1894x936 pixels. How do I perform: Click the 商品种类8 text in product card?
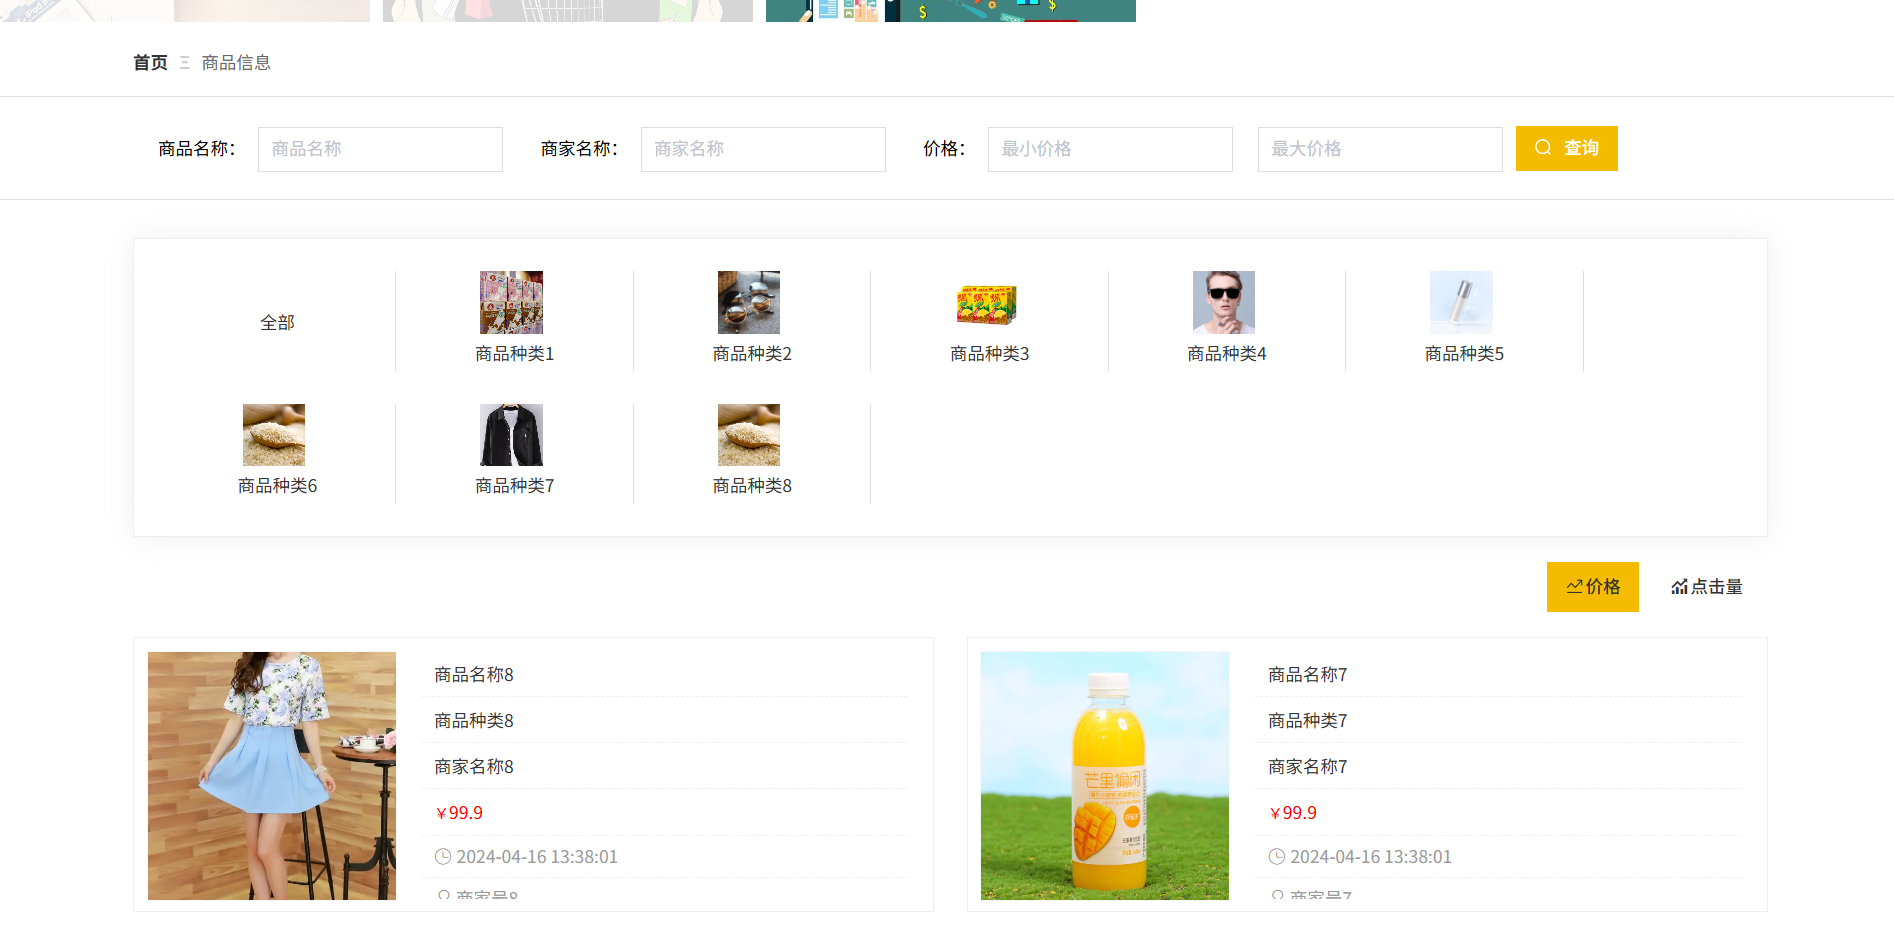coord(474,721)
